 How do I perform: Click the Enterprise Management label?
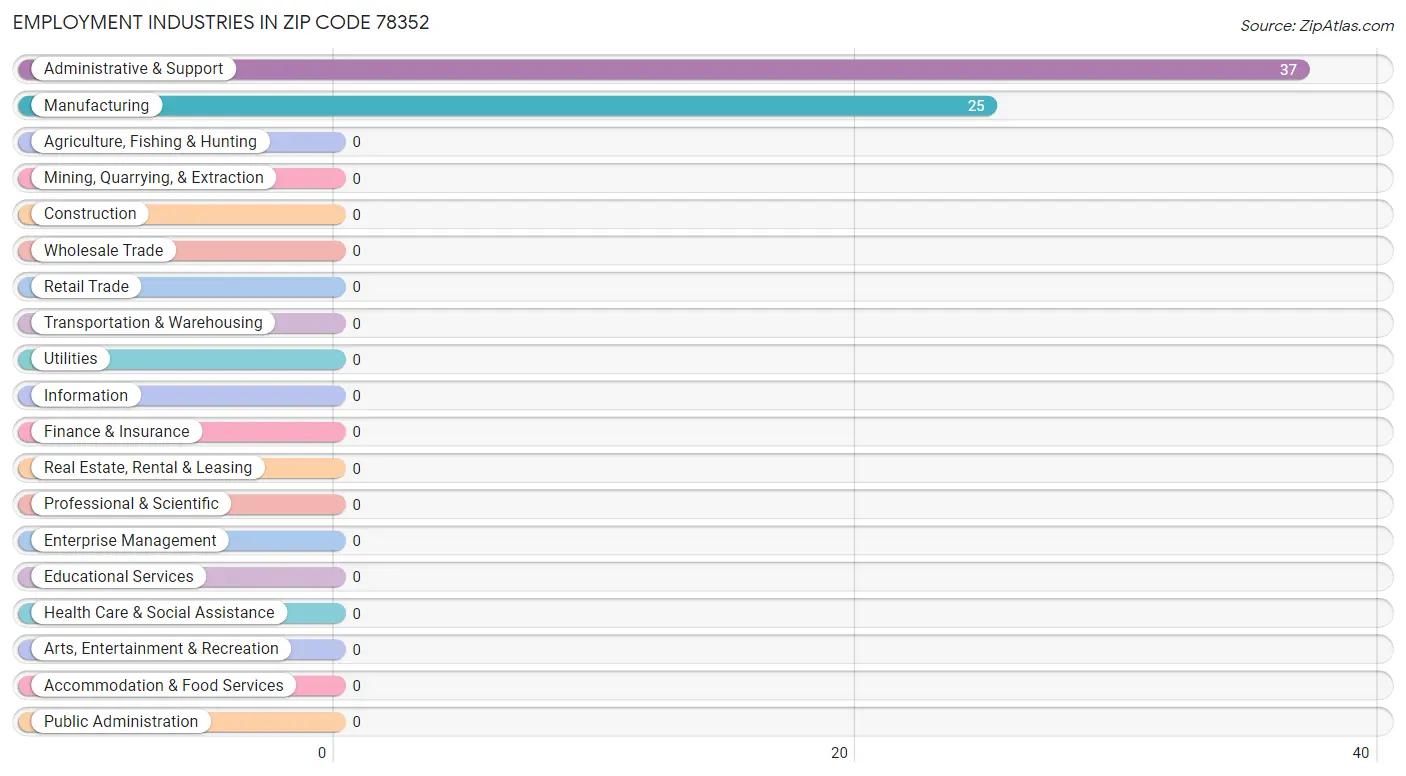pyautogui.click(x=130, y=540)
